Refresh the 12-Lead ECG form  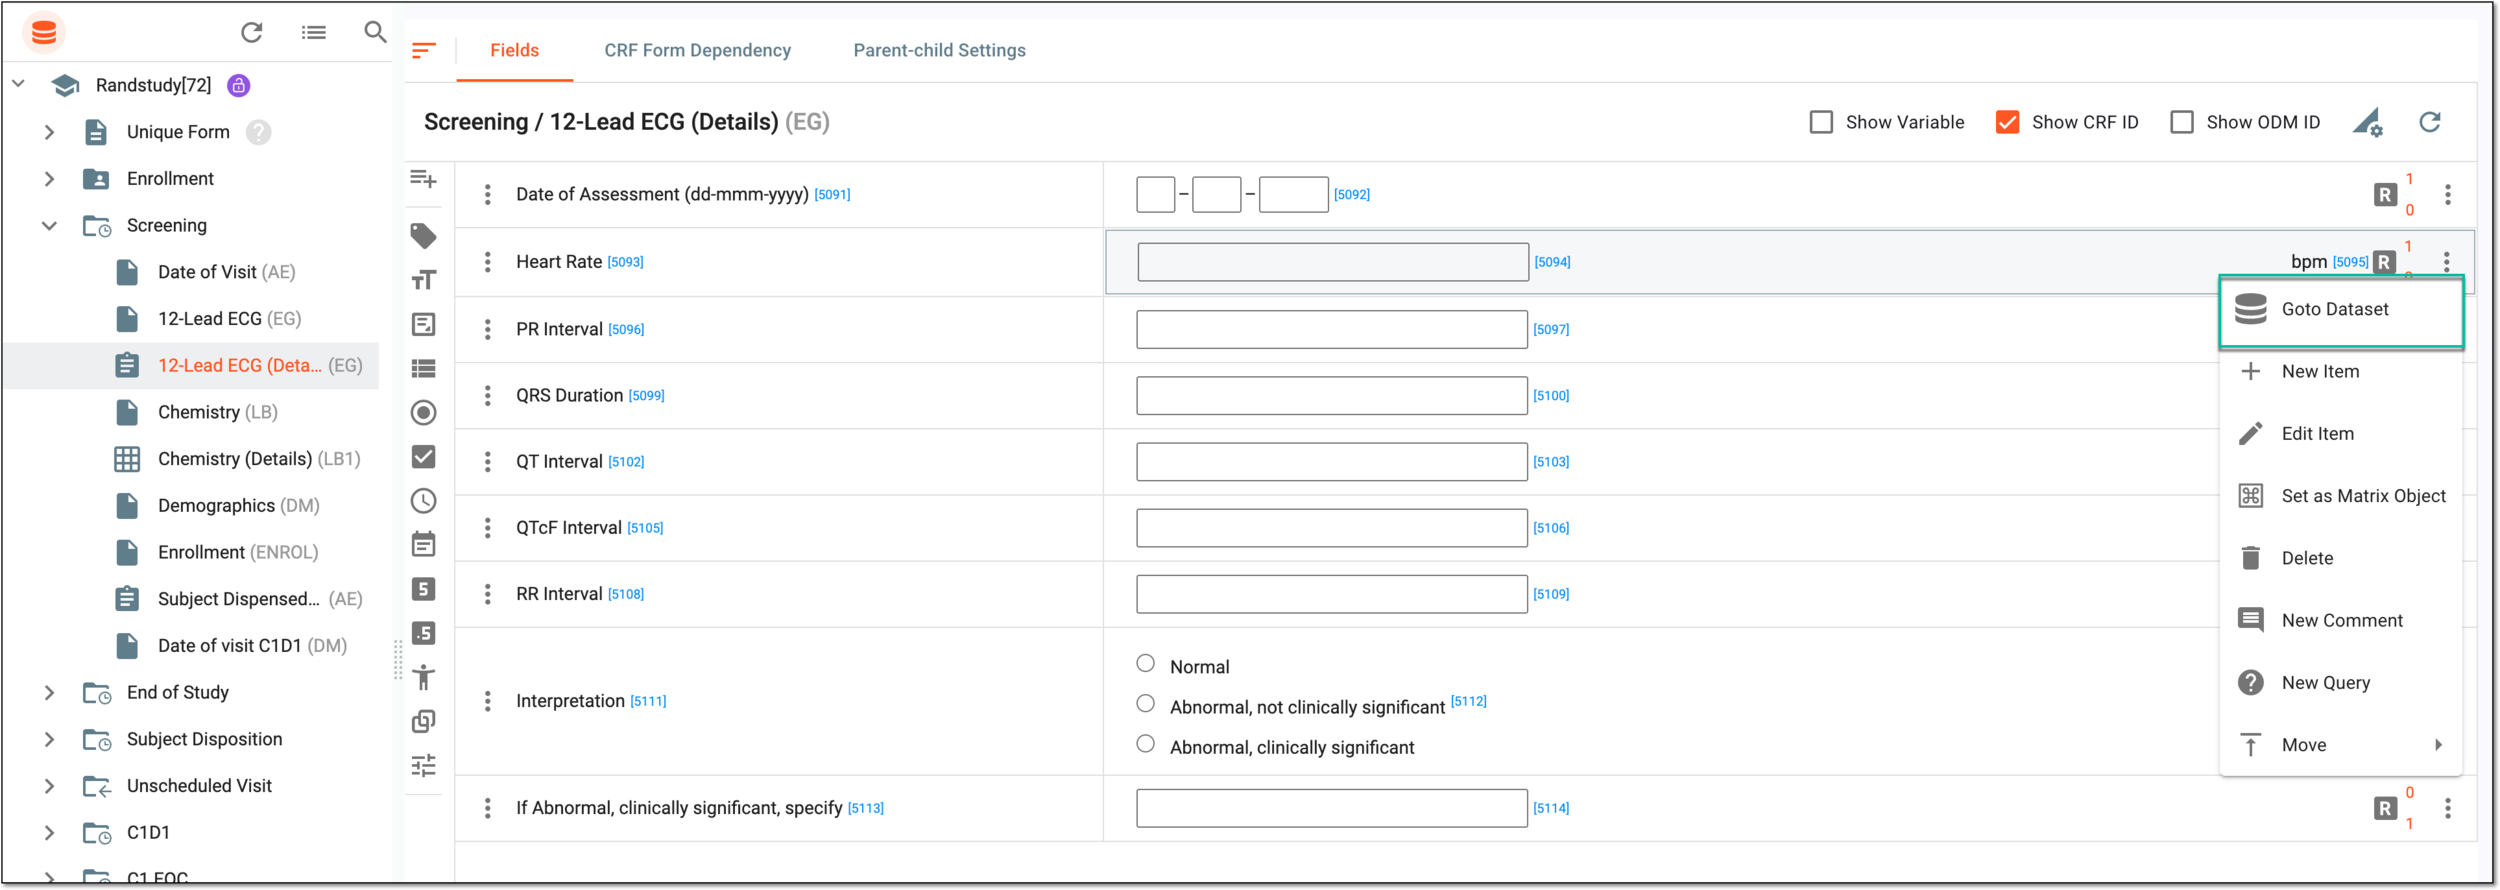coord(2430,122)
